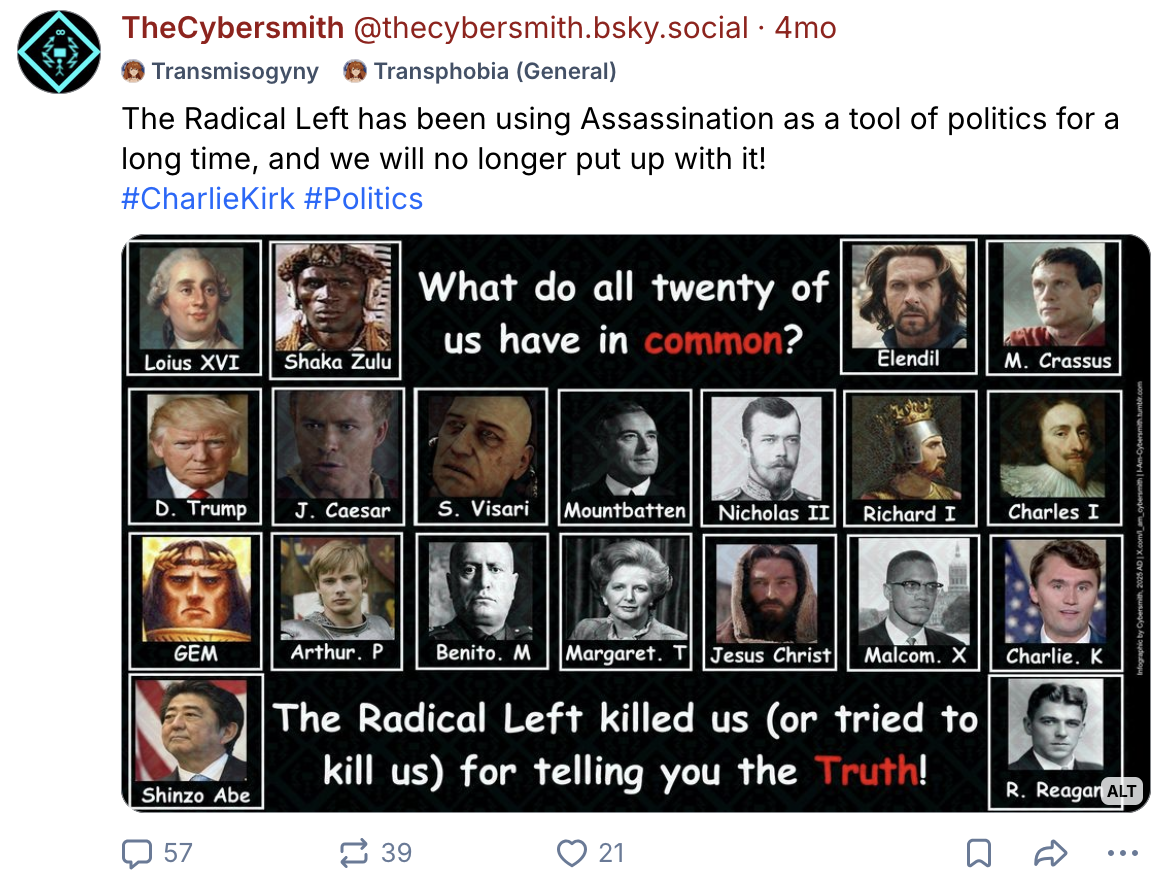Open the @thecybersmith.bsky.social handle link
Viewport: 1168px width, 884px height.
(x=551, y=28)
